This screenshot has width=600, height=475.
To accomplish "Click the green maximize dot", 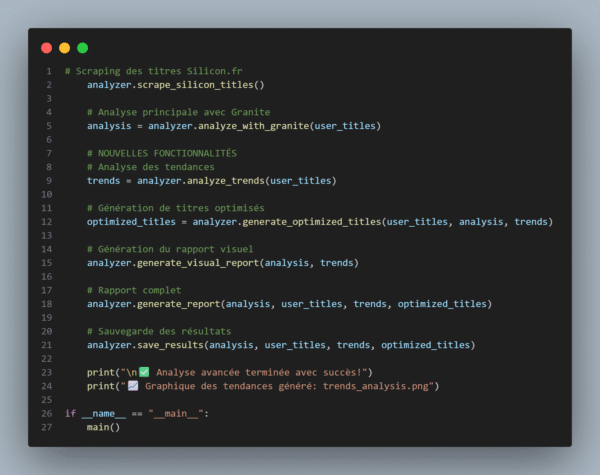I will pos(82,47).
